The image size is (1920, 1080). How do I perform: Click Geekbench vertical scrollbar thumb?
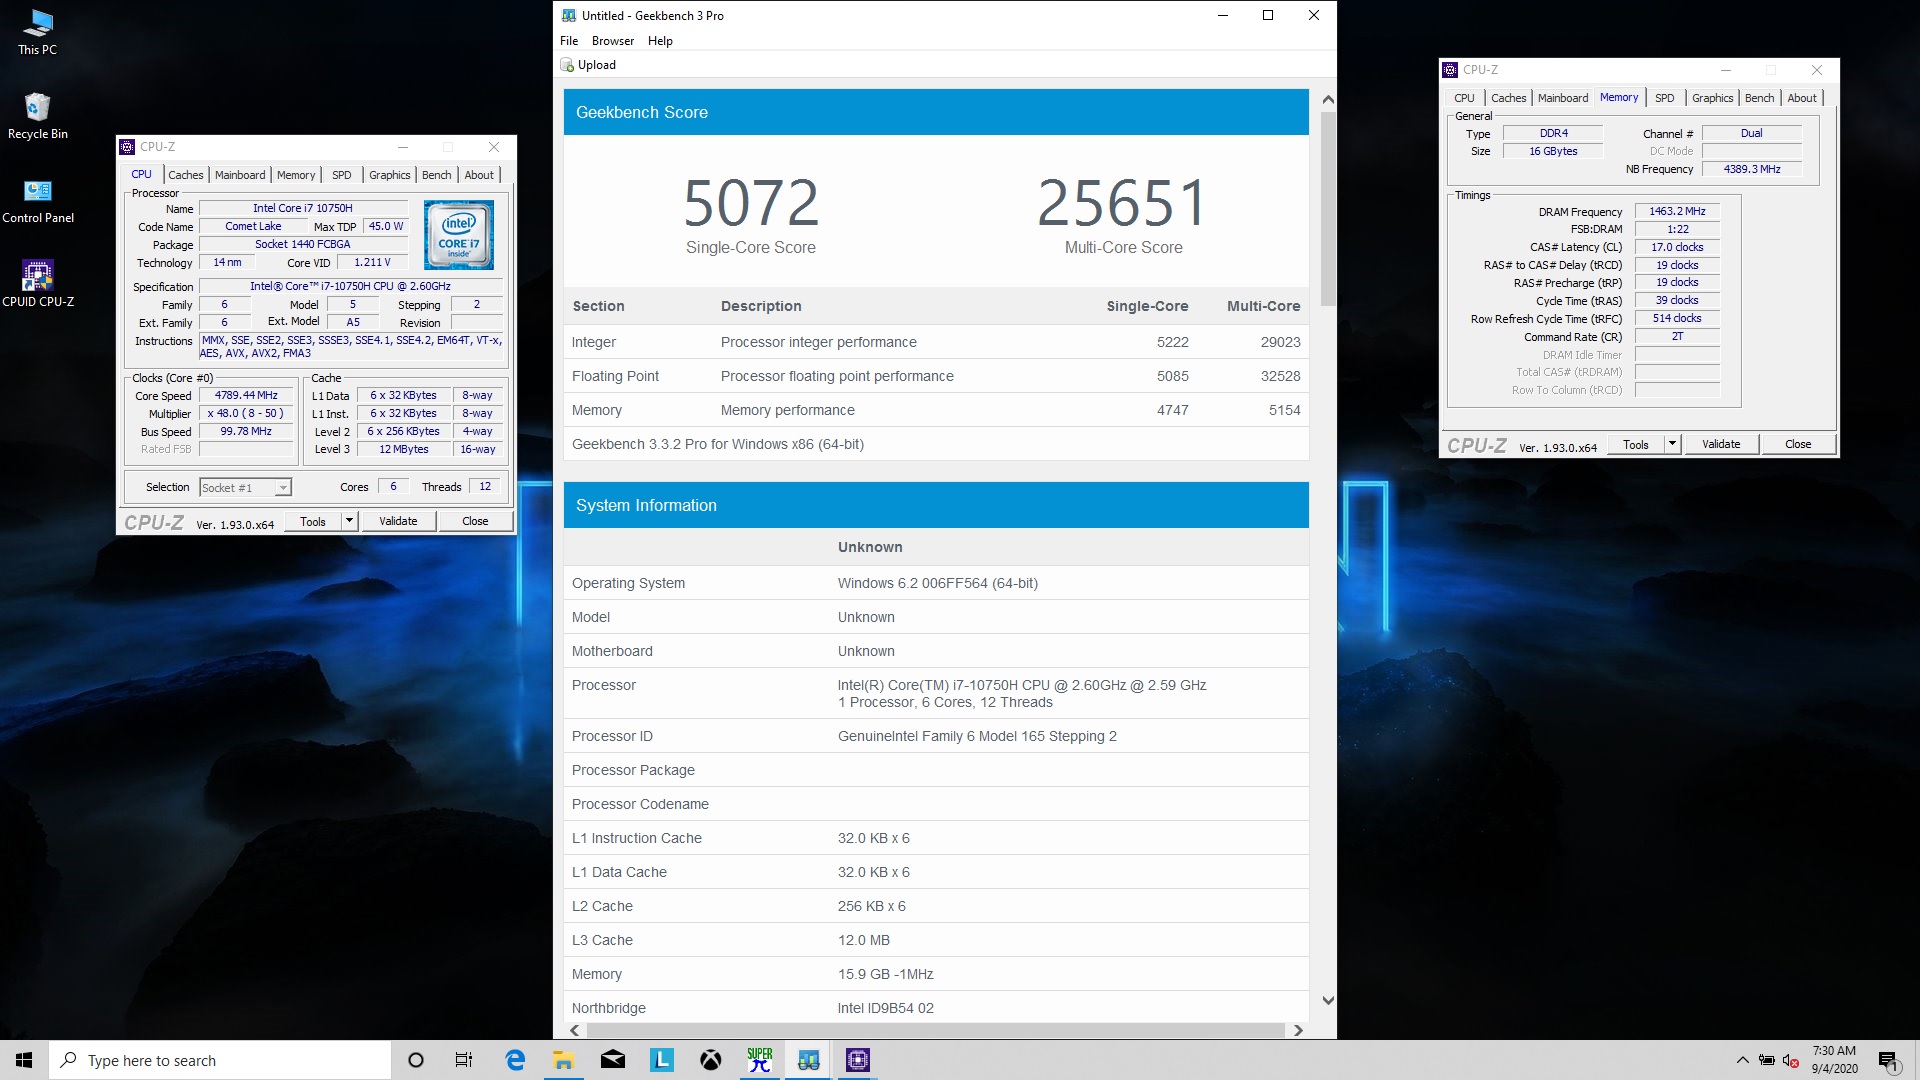[x=1328, y=208]
